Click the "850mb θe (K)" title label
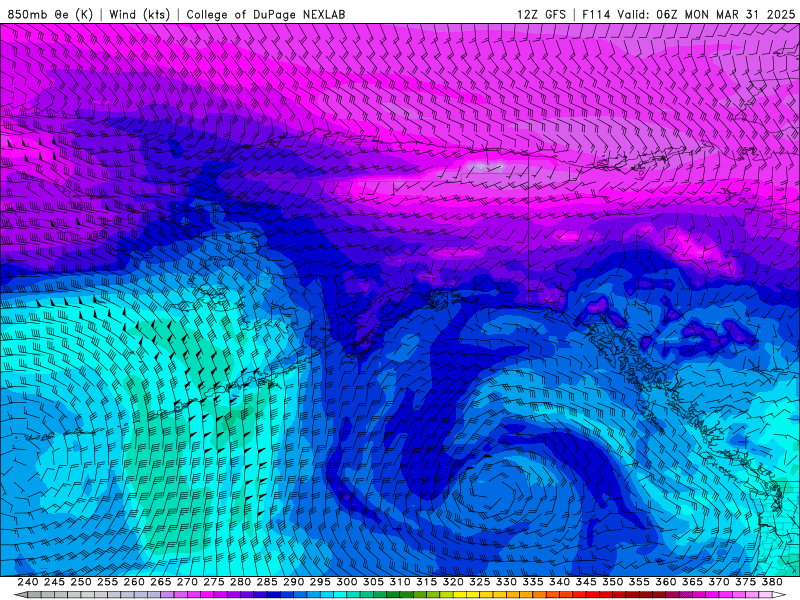The height and width of the screenshot is (600, 800). (x=50, y=14)
